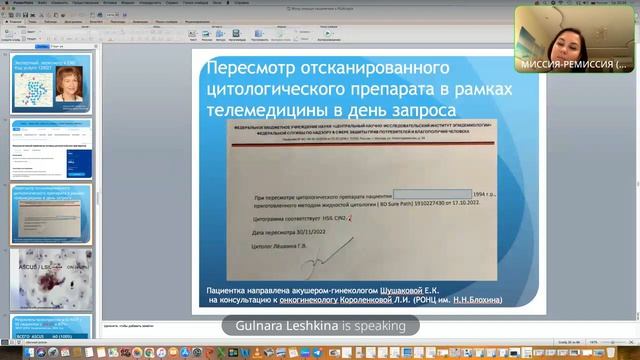640x360 pixels.
Task: Adjust the zoom slider in status bar
Action: click(613, 342)
